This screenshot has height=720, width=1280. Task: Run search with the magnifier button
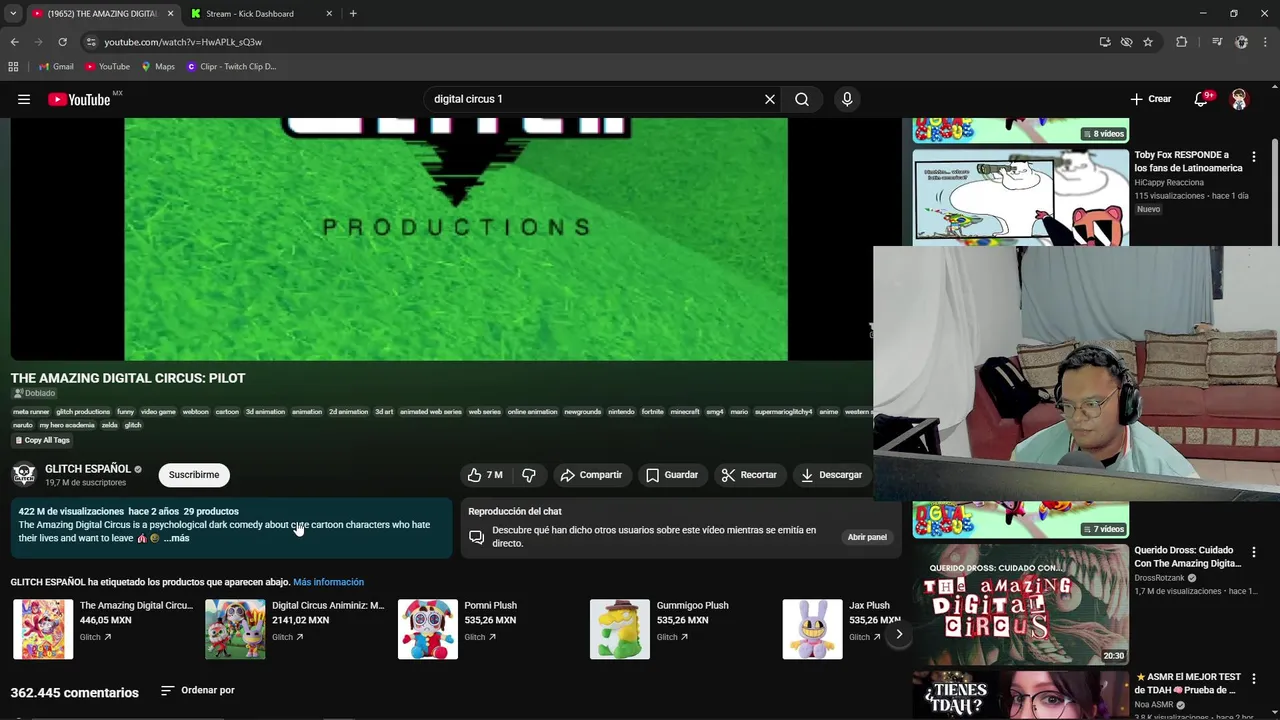802,99
